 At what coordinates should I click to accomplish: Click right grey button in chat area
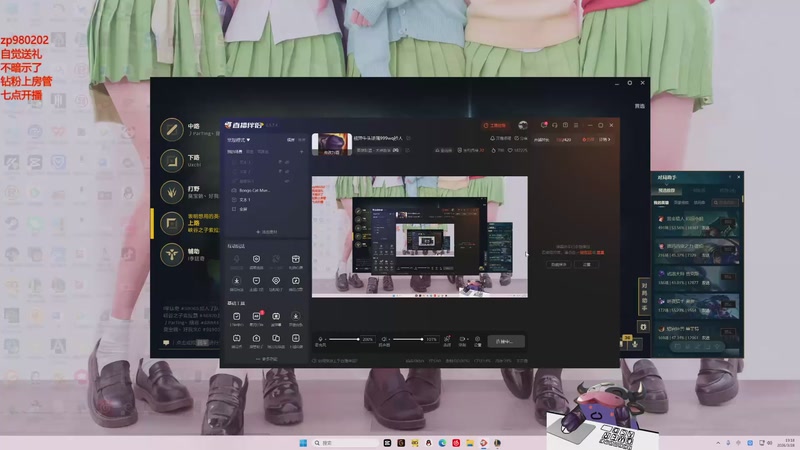tap(587, 264)
